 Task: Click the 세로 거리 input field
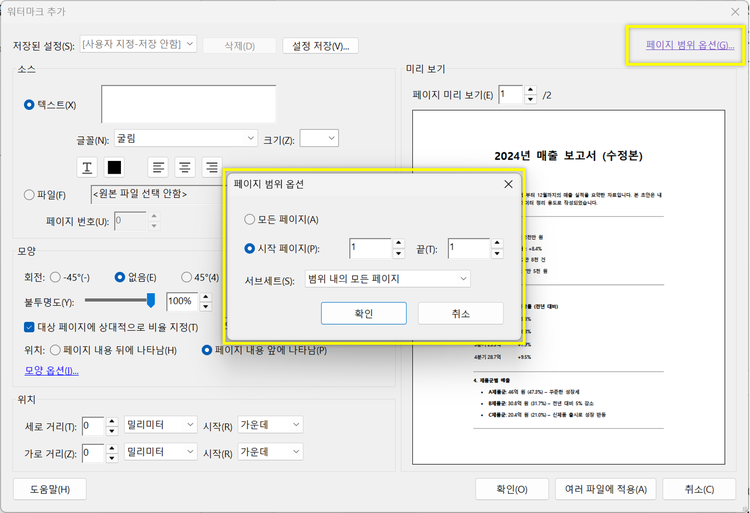(x=93, y=426)
